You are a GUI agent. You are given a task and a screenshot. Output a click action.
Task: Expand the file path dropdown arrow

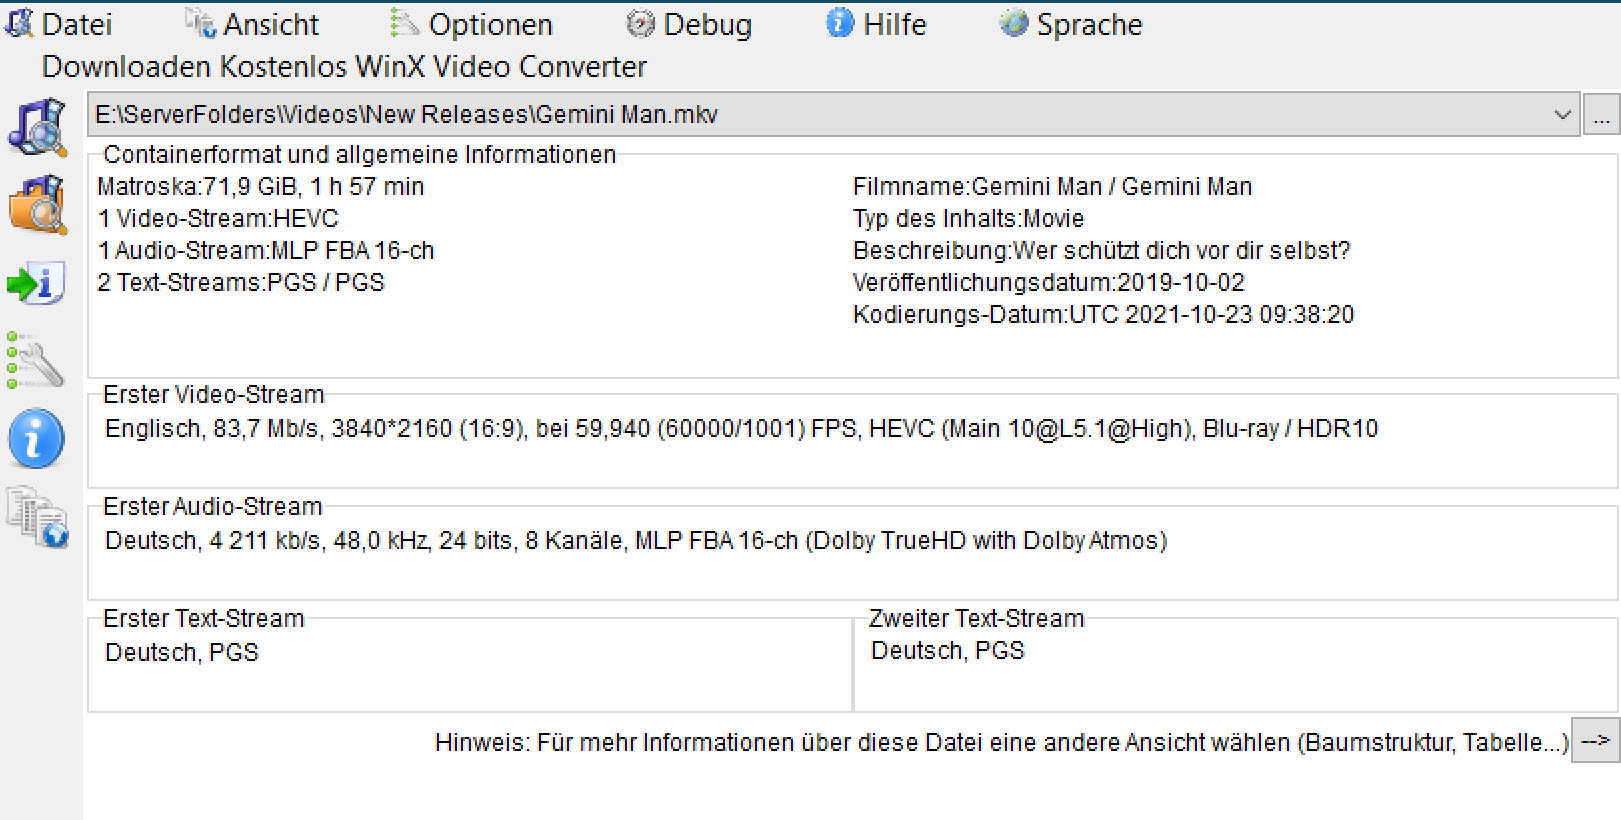point(1562,115)
